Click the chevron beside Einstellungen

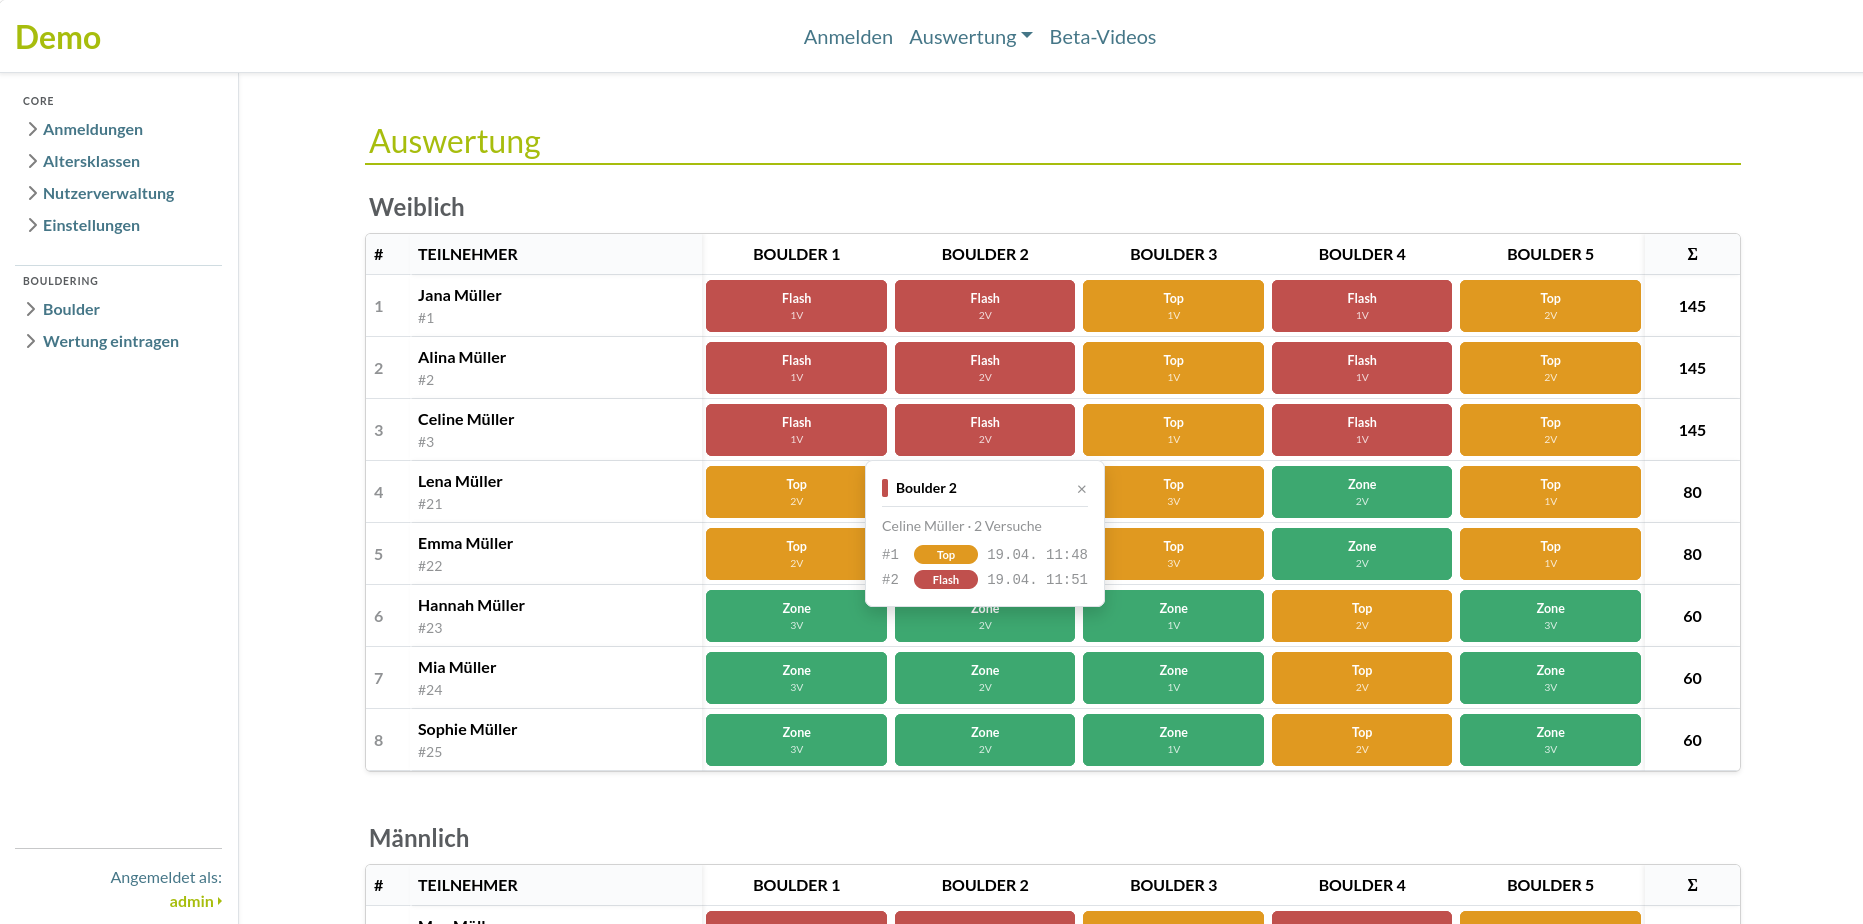pyautogui.click(x=32, y=225)
